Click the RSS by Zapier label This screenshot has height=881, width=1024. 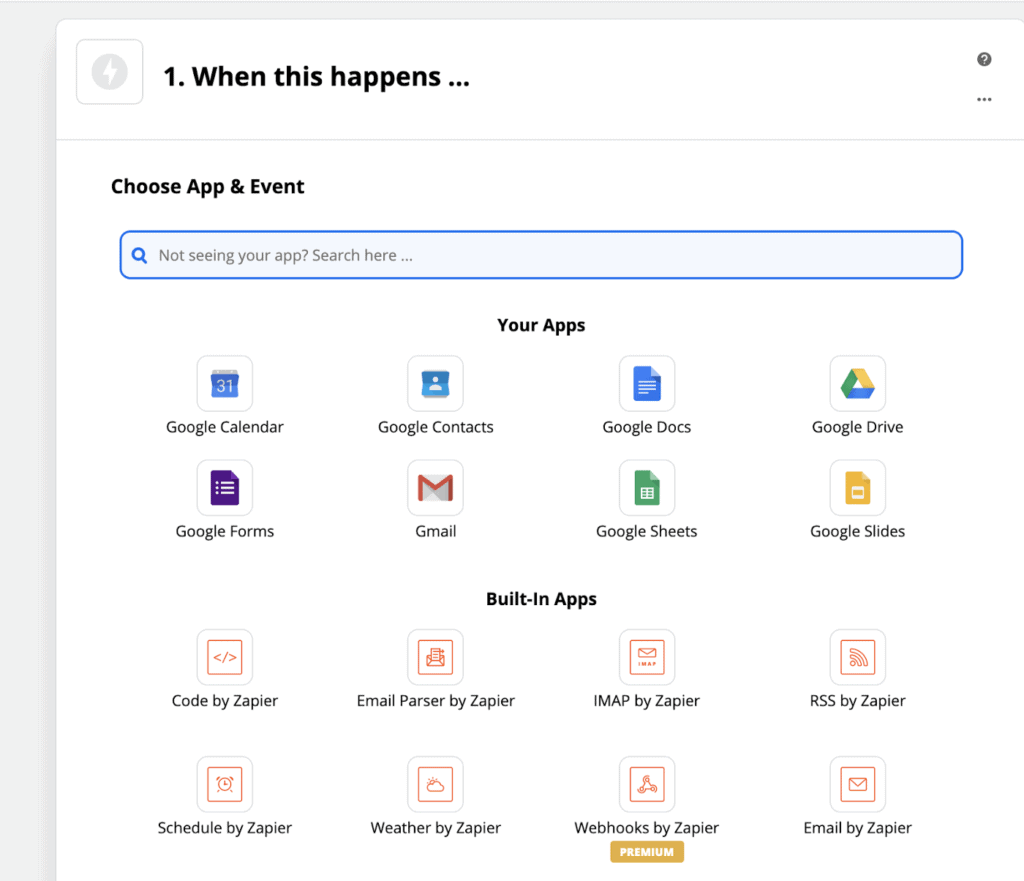click(857, 701)
